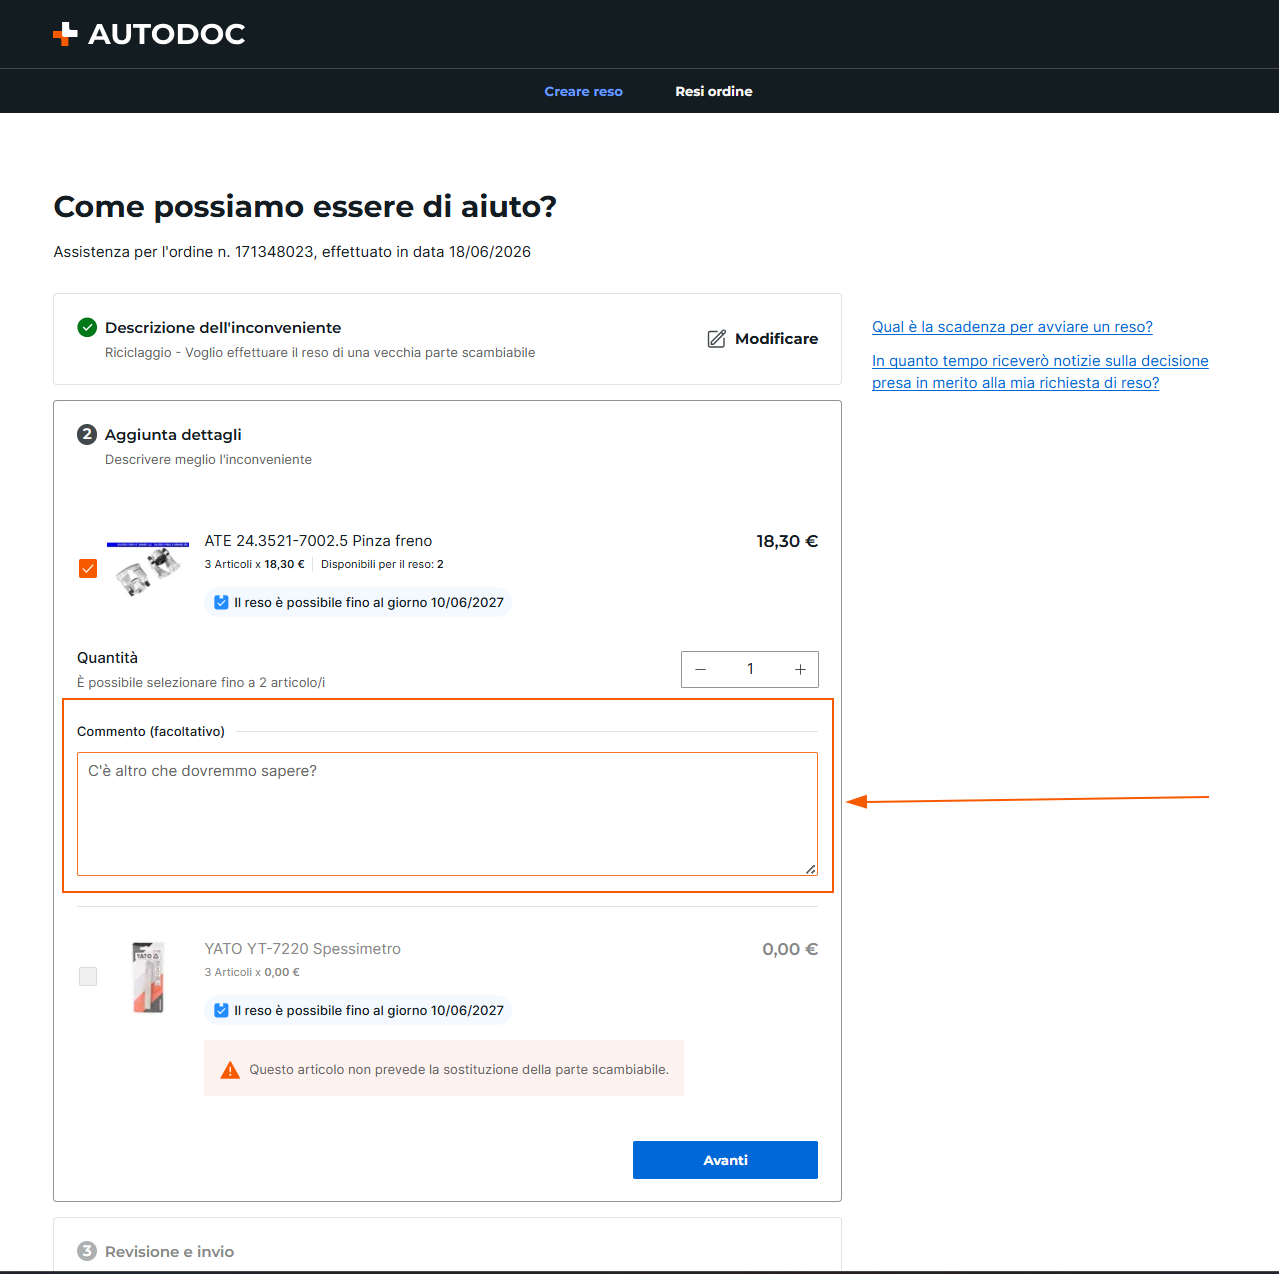The width and height of the screenshot is (1279, 1274).
Task: Increase quantity with the plus button
Action: point(800,669)
